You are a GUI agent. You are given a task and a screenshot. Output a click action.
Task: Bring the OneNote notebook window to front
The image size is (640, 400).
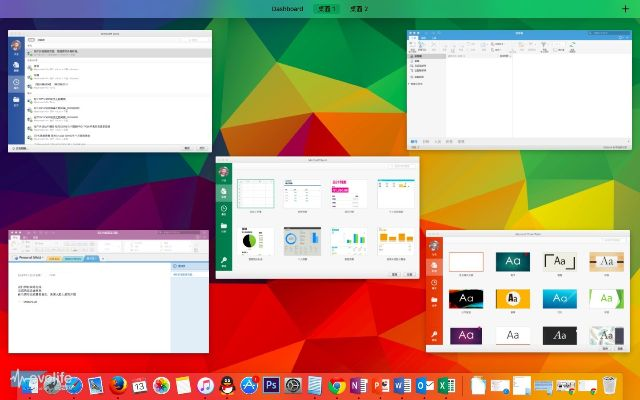pyautogui.click(x=109, y=290)
